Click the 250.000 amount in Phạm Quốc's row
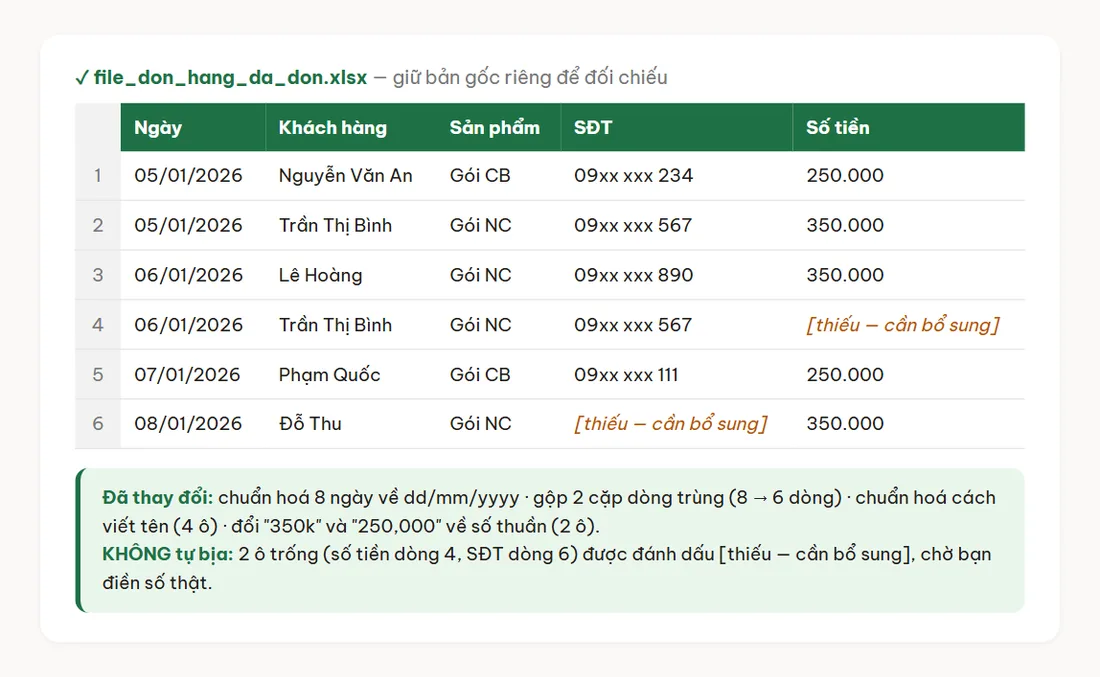 [x=845, y=375]
